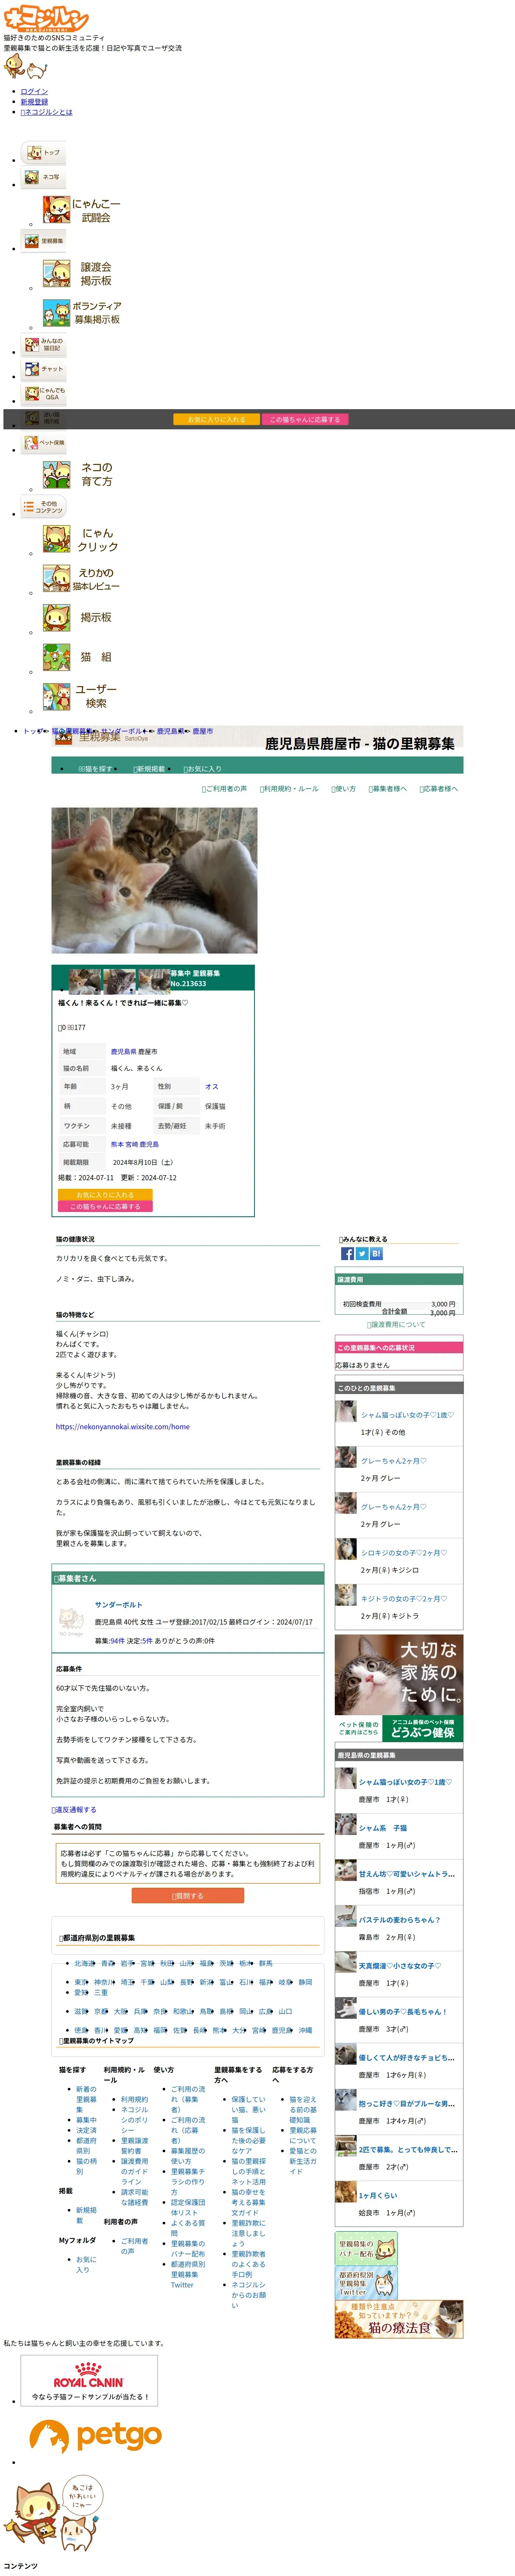Image resolution: width=515 pixels, height=2576 pixels.
Task: Open the シャム系 子猫 listing
Action: (x=383, y=1828)
